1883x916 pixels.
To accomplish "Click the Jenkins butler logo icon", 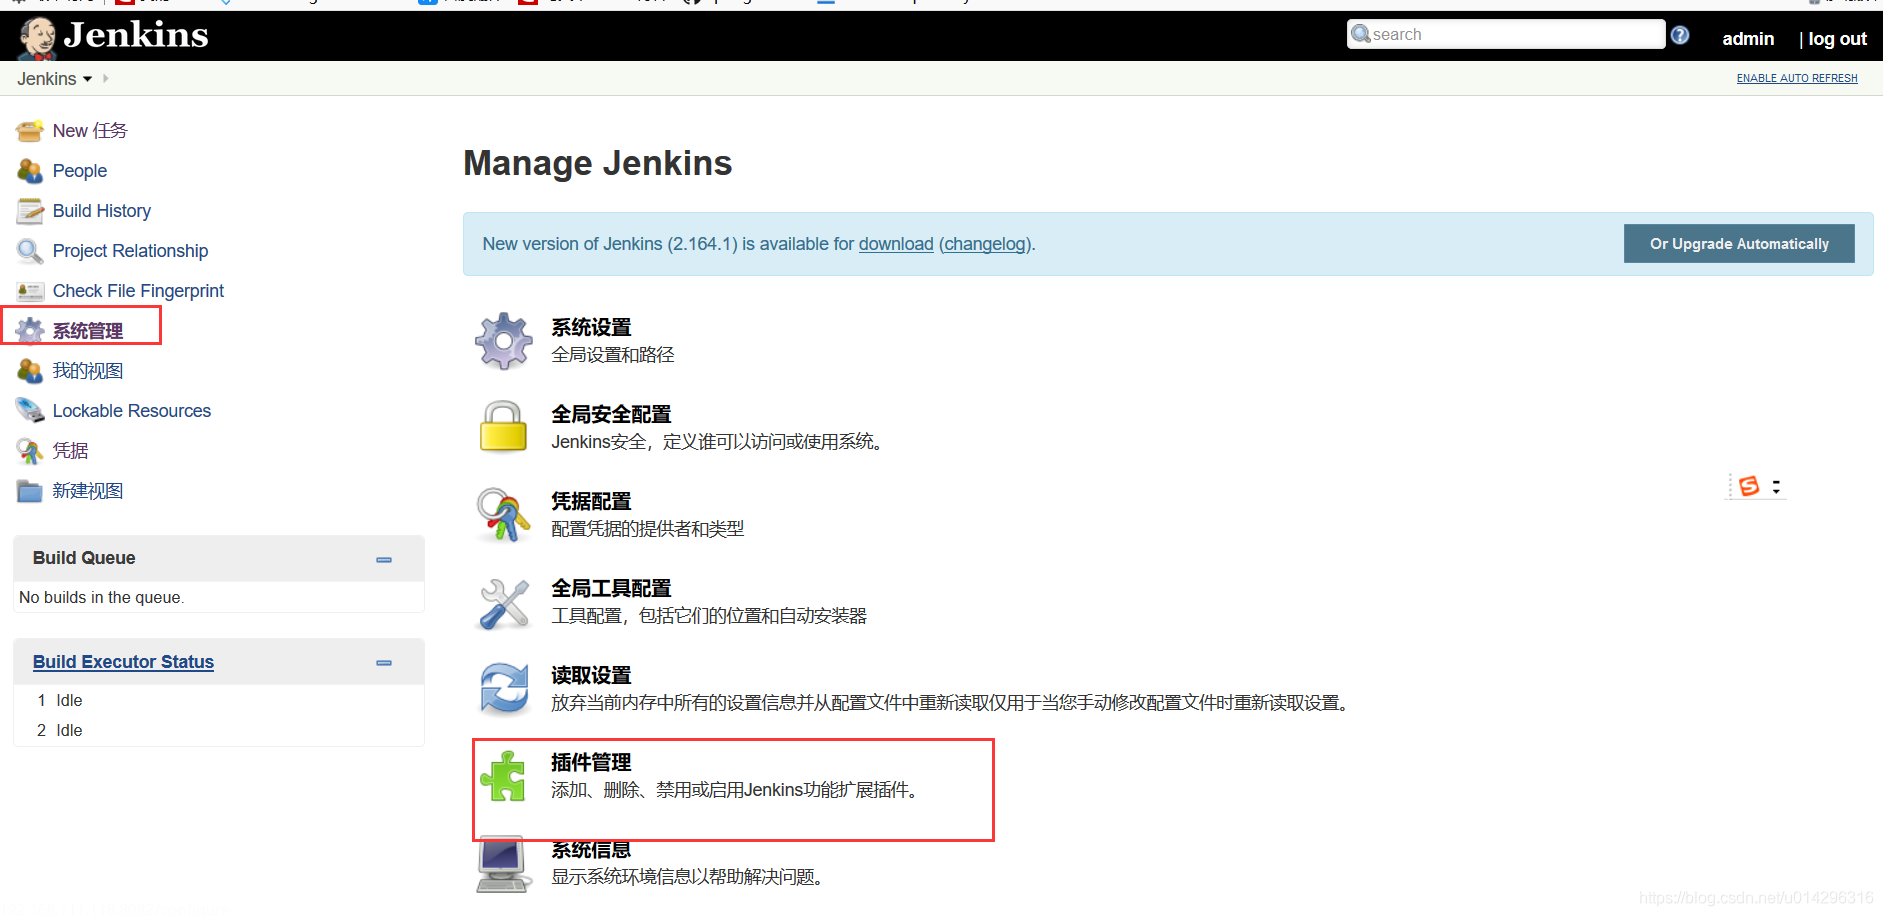I will [37, 38].
